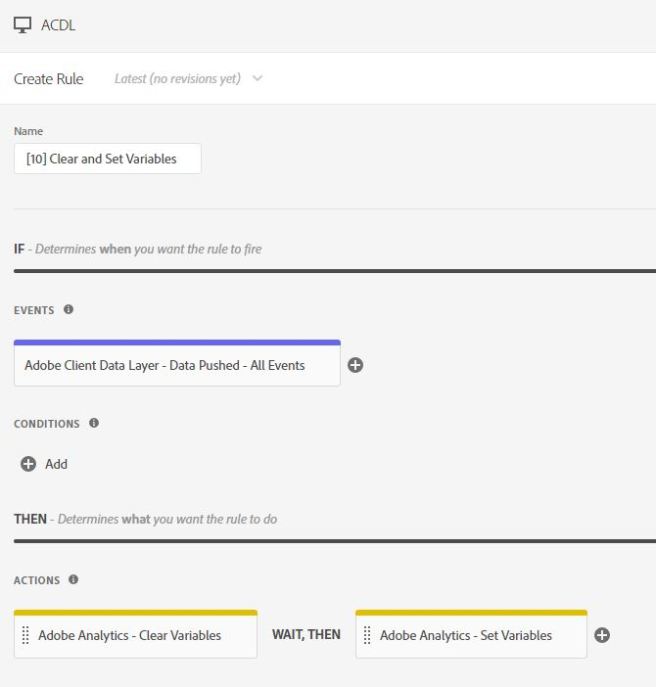The image size is (656, 687).
Task: Show info for the Events section
Action: [68, 310]
